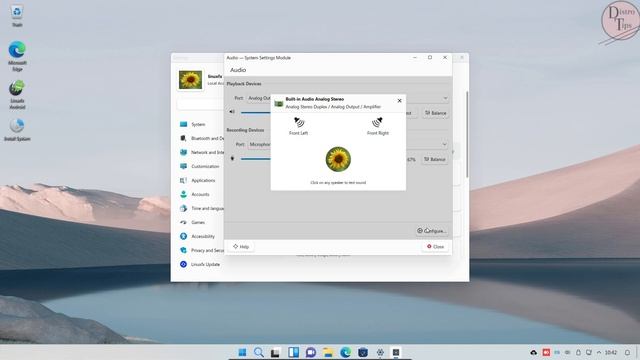Adjust the playback volume slider
This screenshot has height=360, width=640.
click(256, 112)
